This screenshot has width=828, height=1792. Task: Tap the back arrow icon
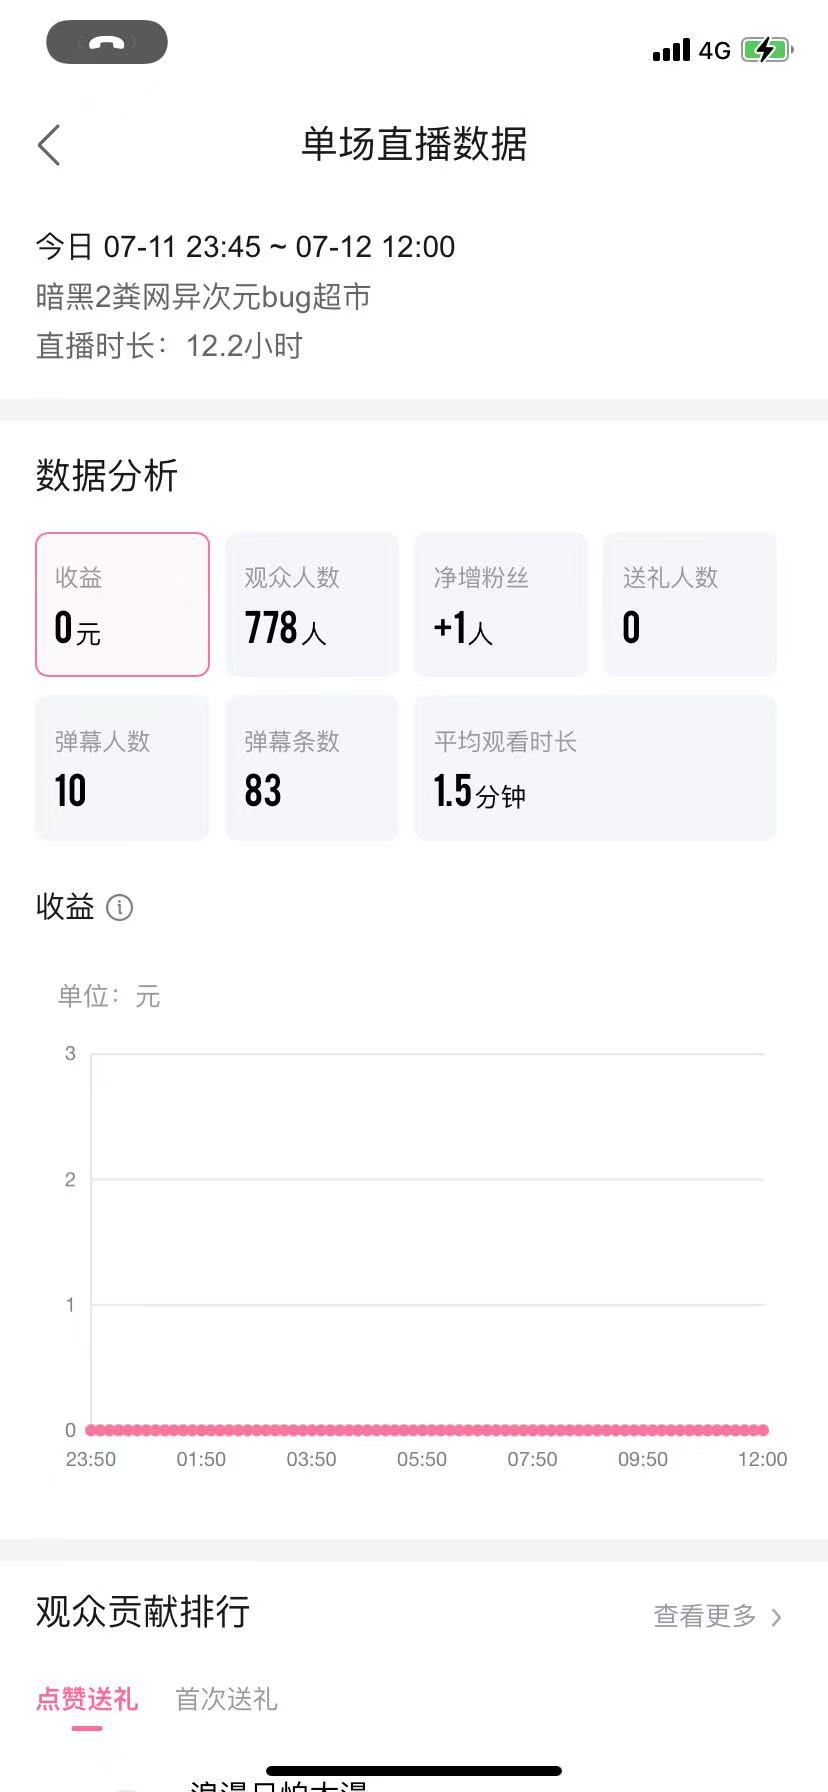[49, 145]
